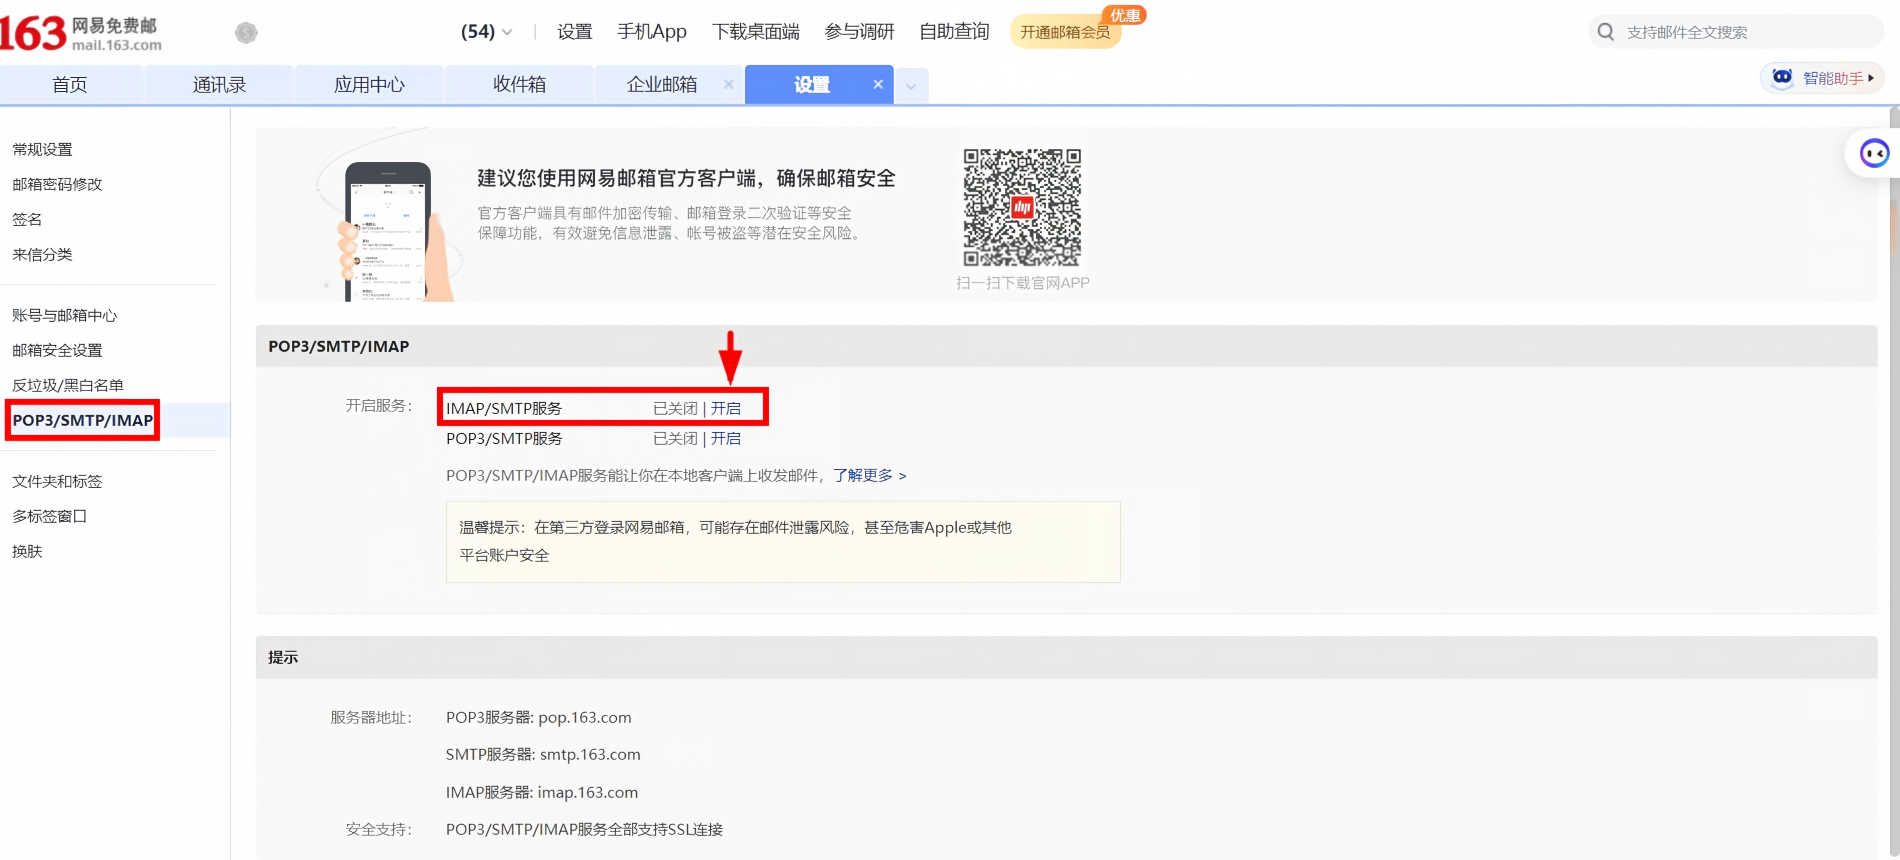Open 自助查询 link
The image size is (1900, 860).
point(954,32)
